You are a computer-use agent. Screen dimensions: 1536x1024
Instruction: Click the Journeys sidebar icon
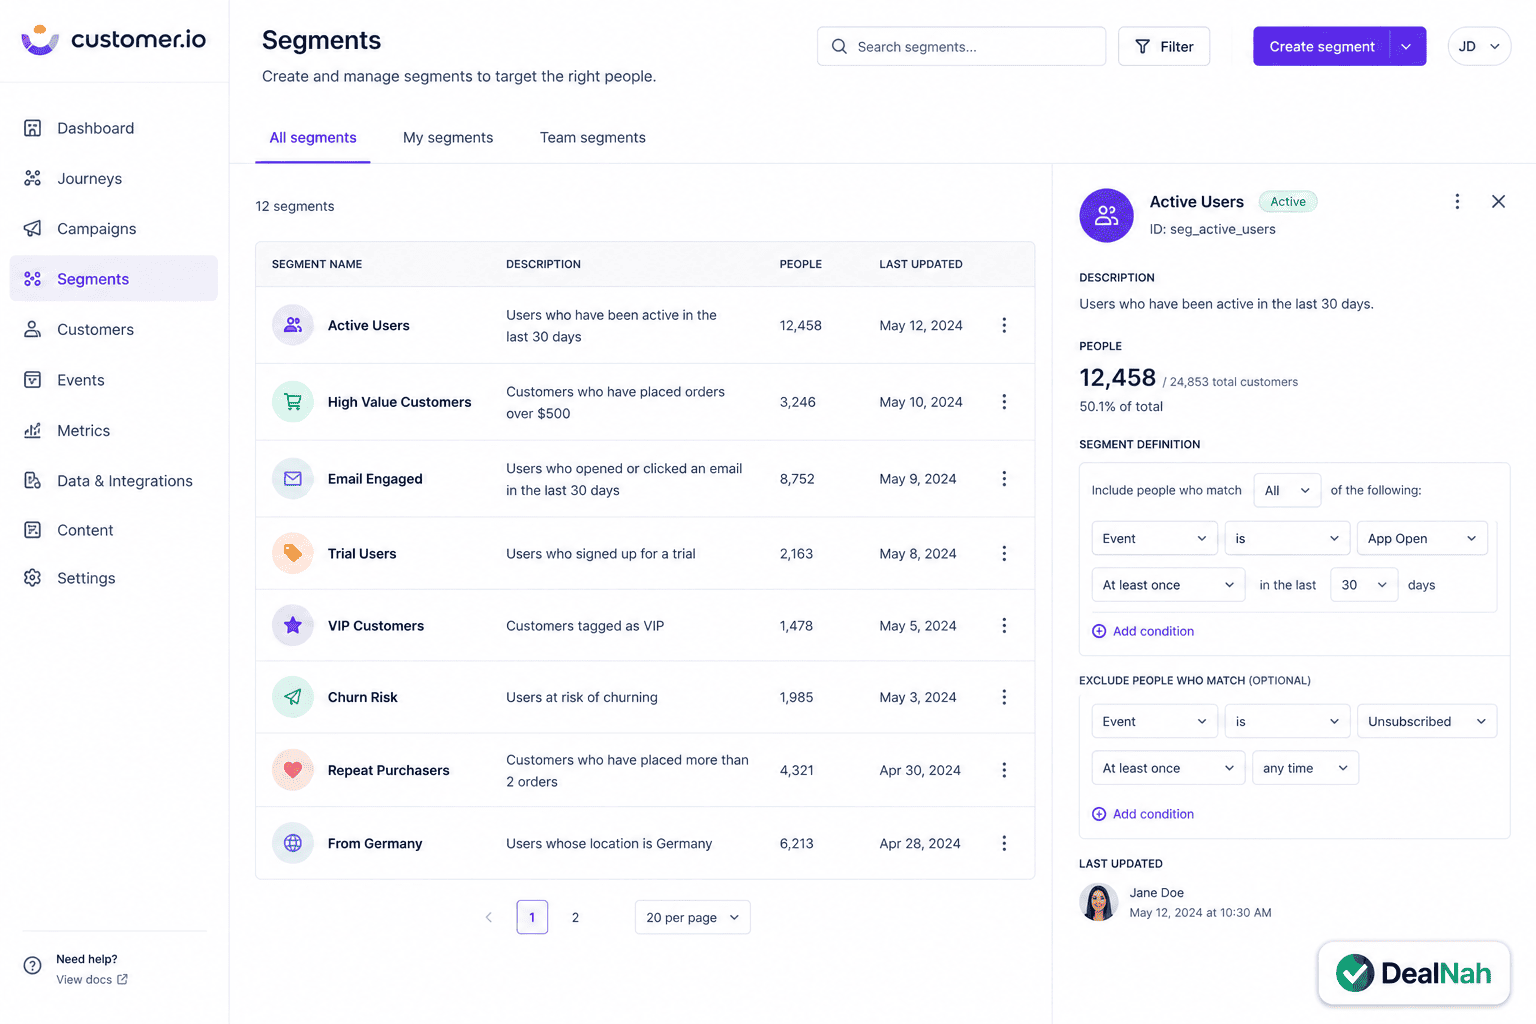pos(33,178)
